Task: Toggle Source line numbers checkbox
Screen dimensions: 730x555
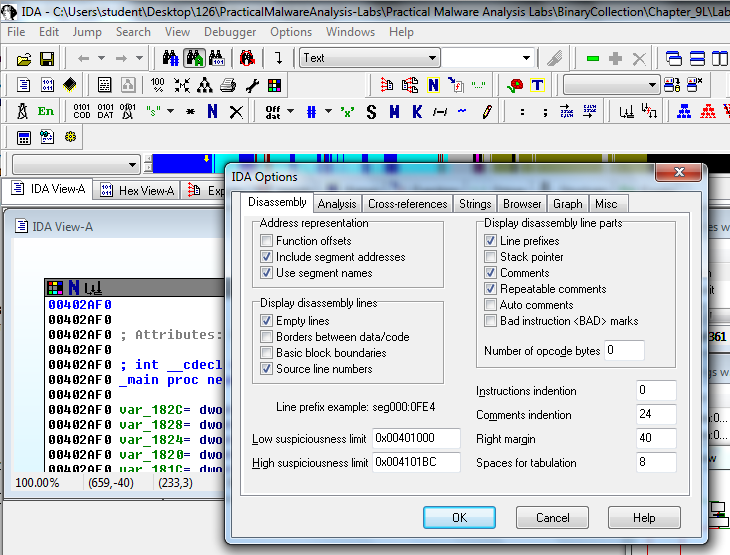Action: [266, 369]
